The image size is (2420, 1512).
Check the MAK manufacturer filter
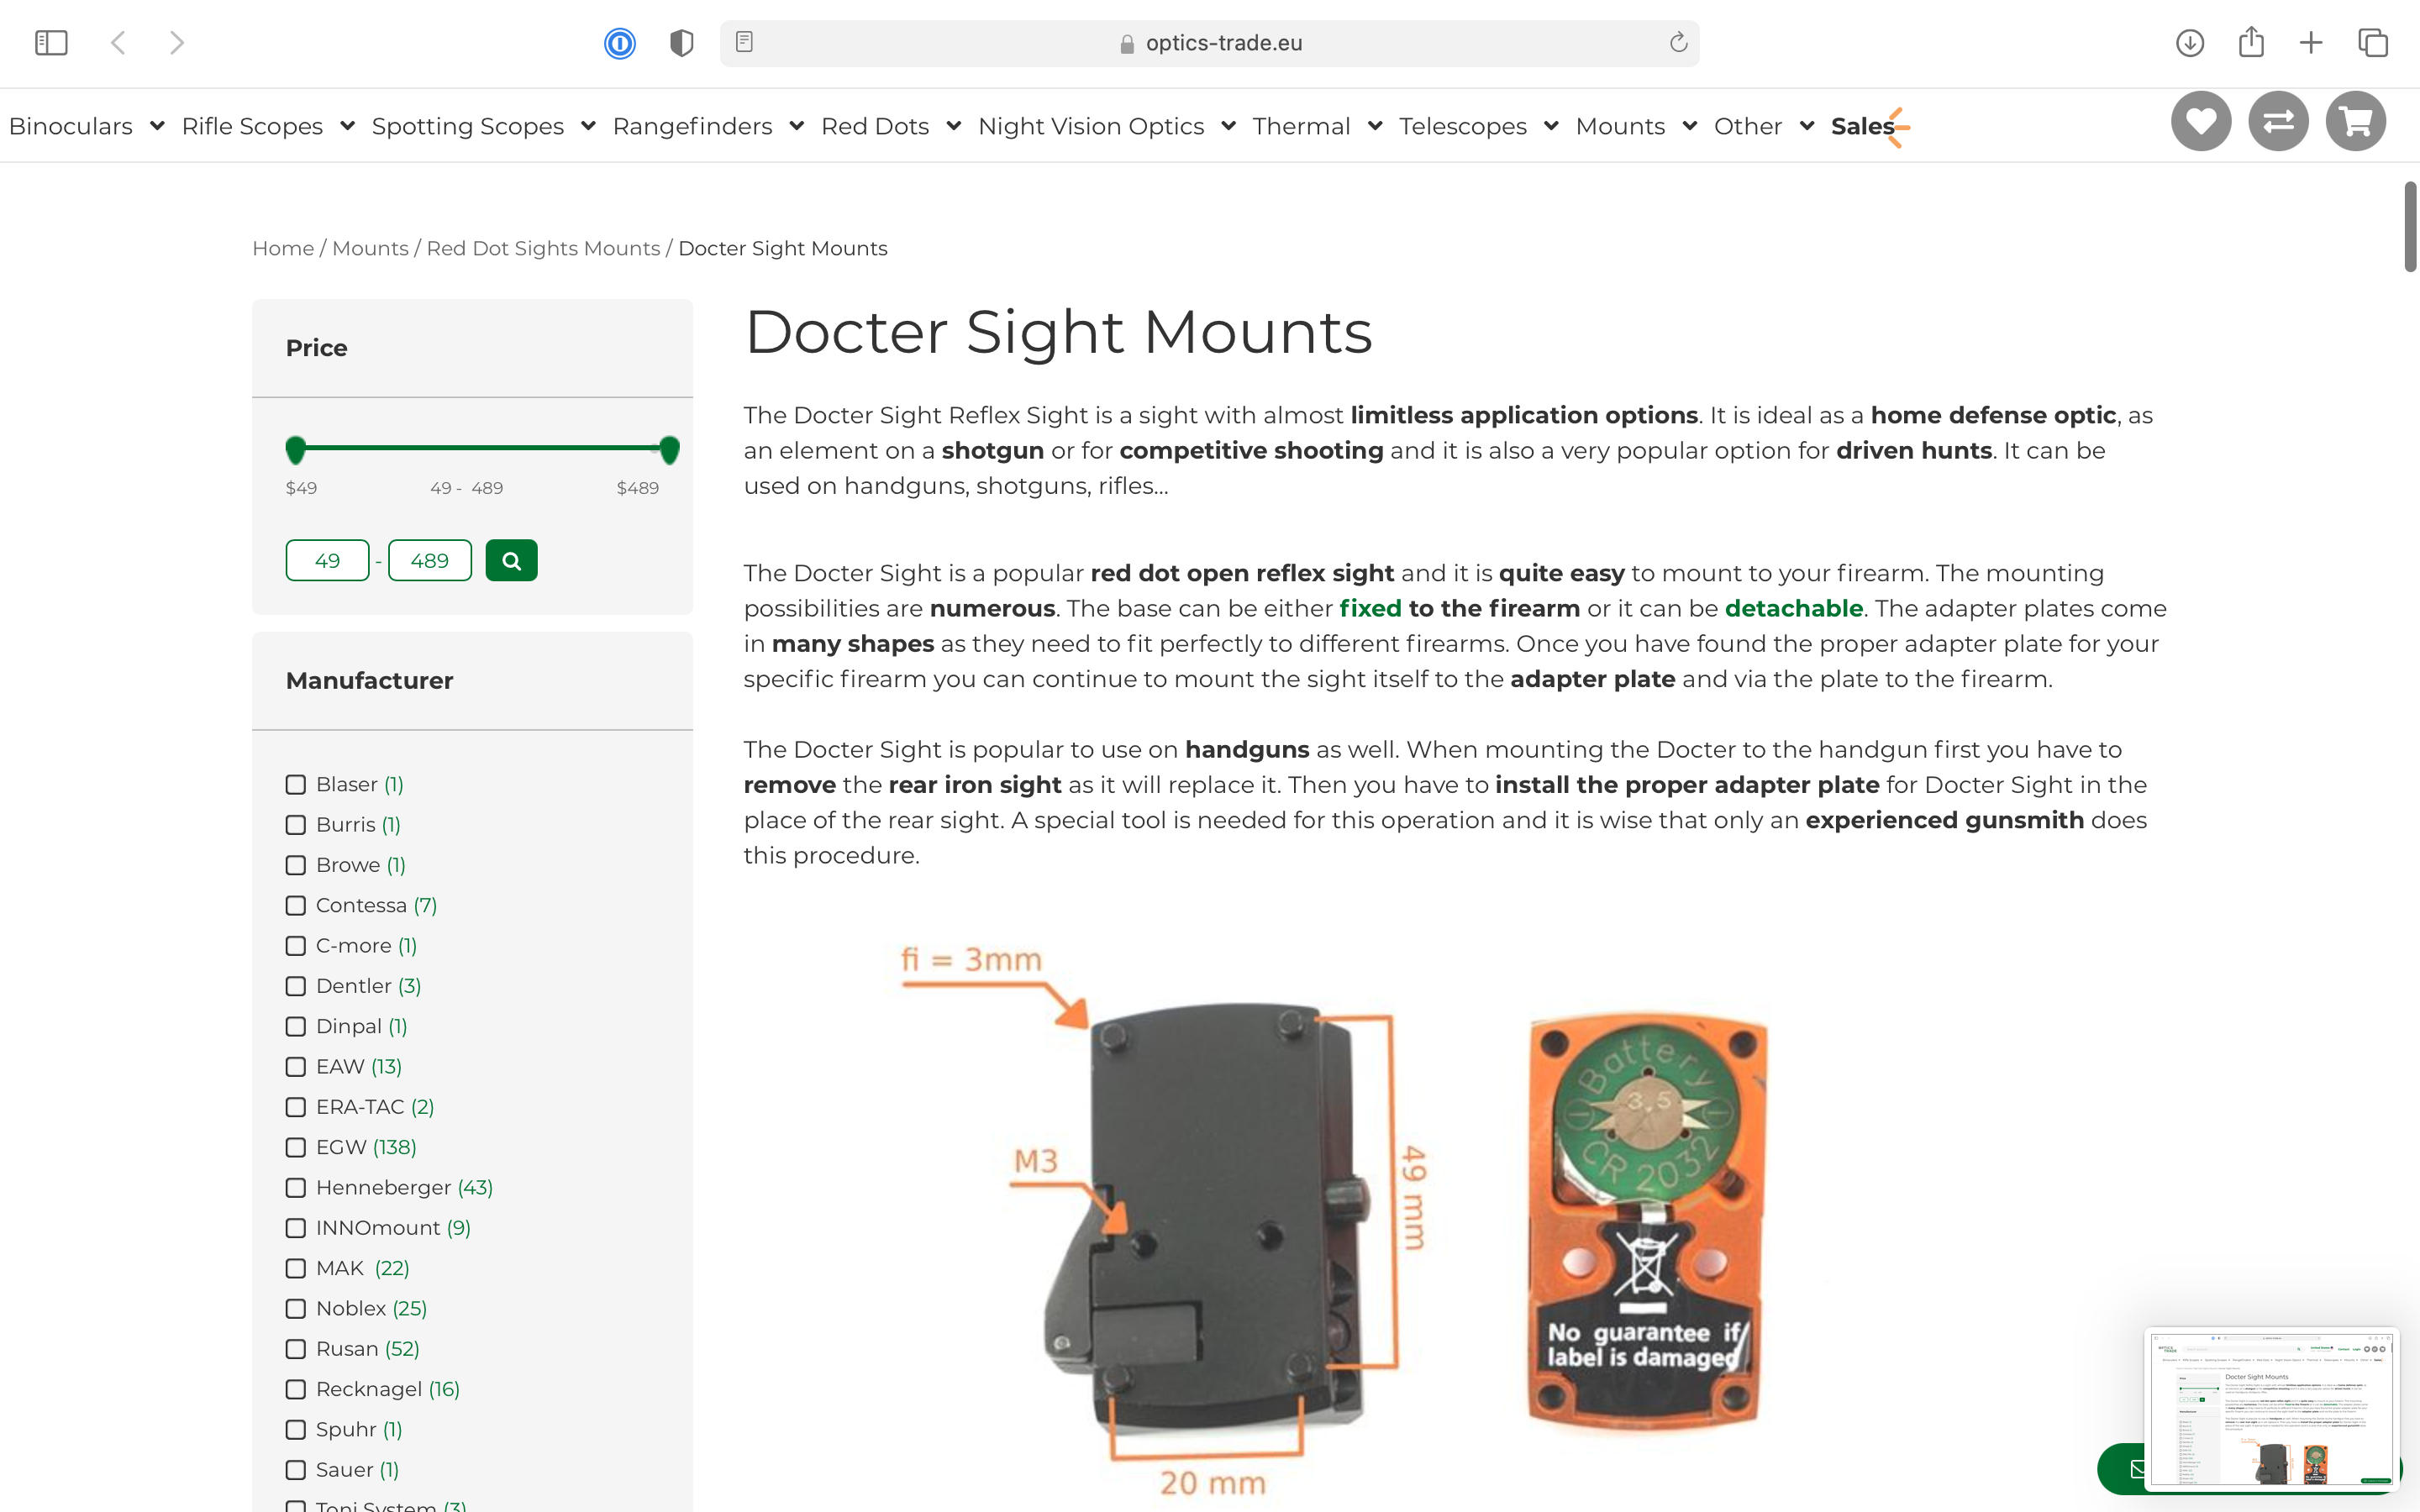(x=296, y=1269)
